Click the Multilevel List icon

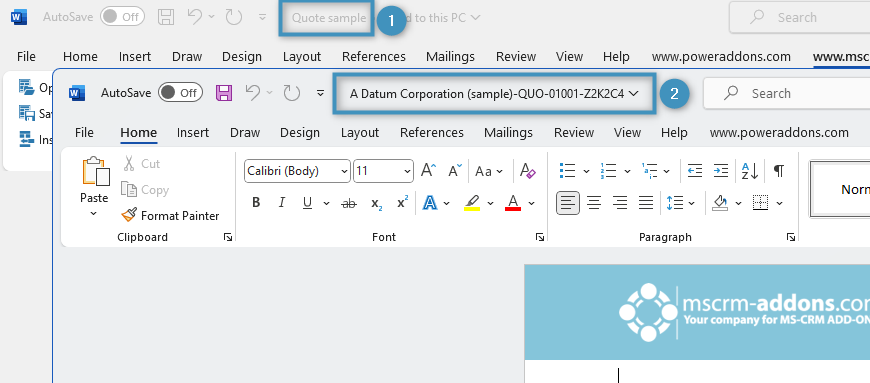point(650,170)
